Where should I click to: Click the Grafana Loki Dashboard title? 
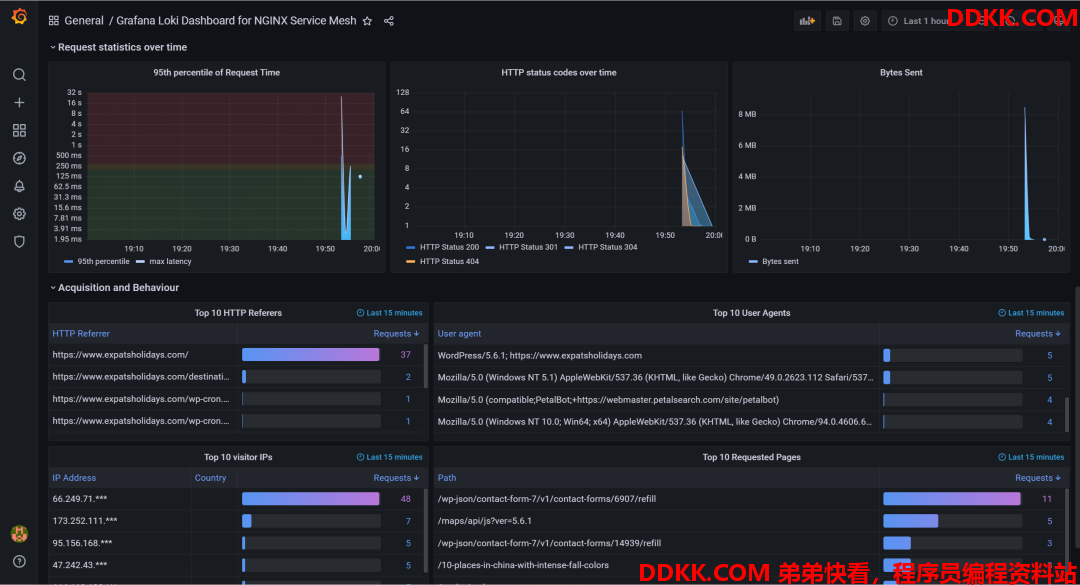(x=236, y=21)
